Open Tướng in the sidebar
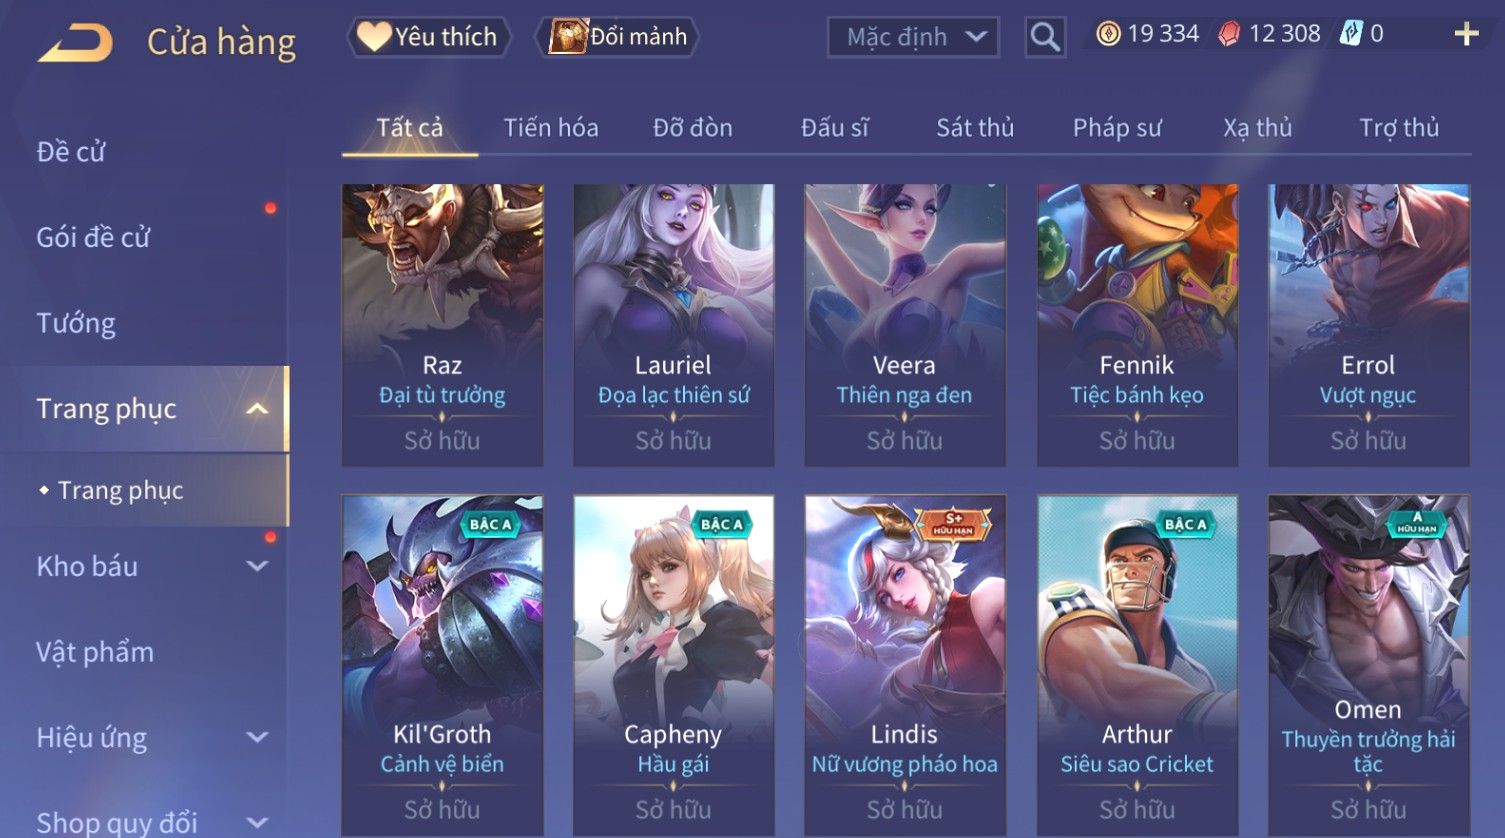1505x838 pixels. pyautogui.click(x=76, y=323)
